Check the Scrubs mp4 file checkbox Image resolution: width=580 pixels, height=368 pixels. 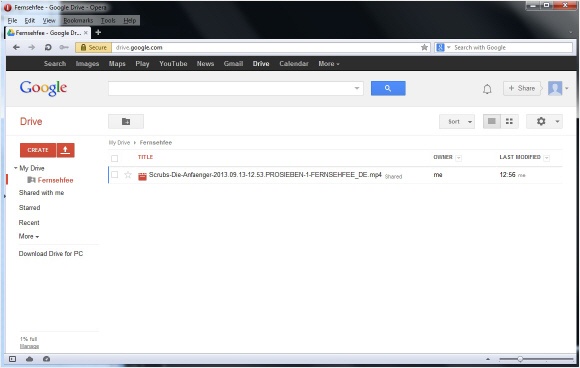pos(115,175)
